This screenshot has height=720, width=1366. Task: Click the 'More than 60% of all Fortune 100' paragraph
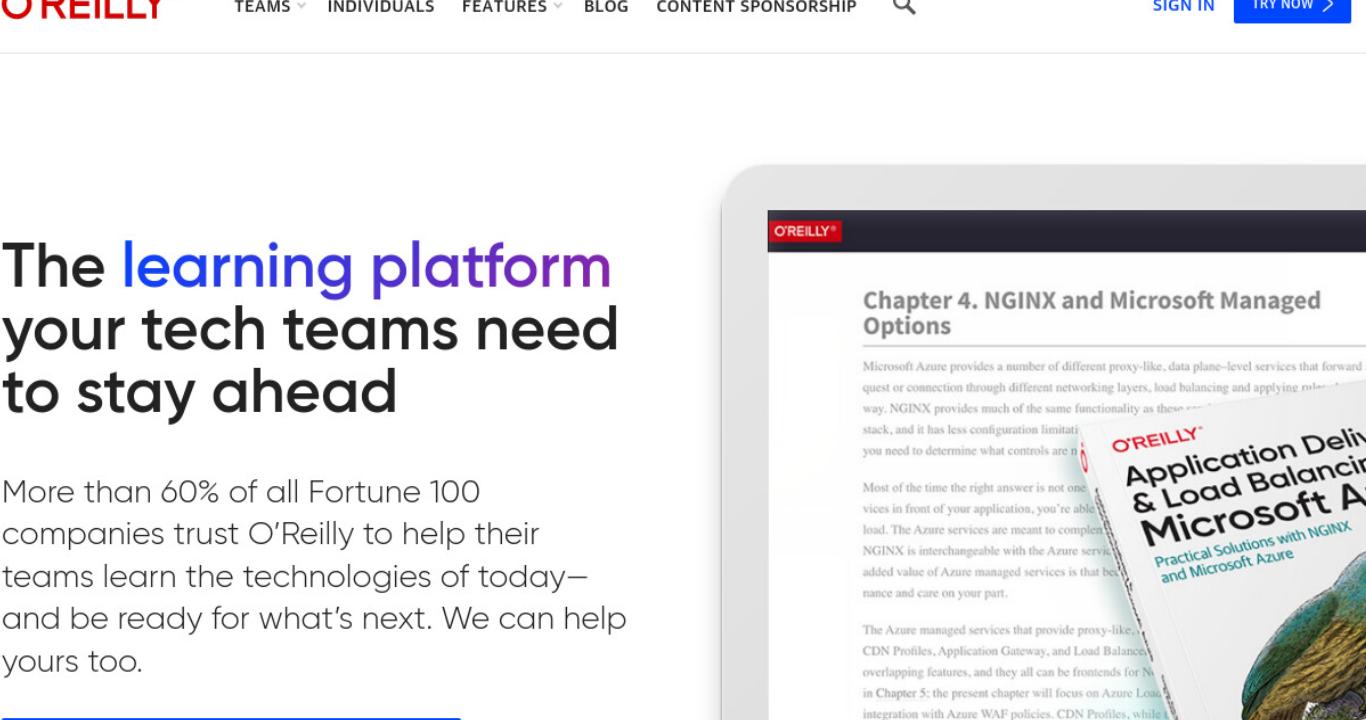314,576
